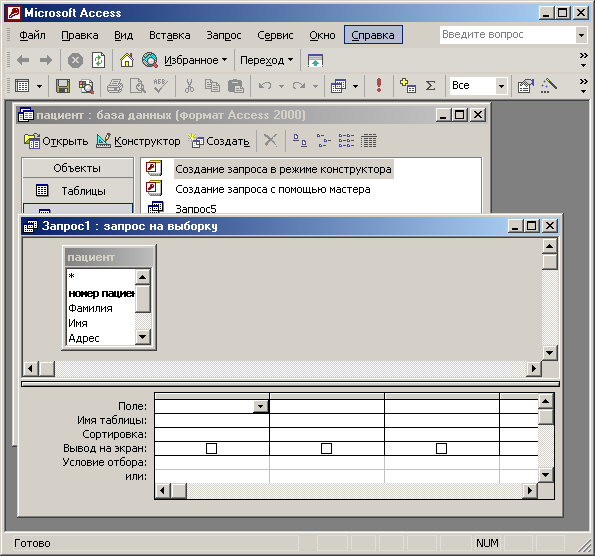Tick the second column's Вывод на экран checkbox
This screenshot has height=556, width=595.
326,449
